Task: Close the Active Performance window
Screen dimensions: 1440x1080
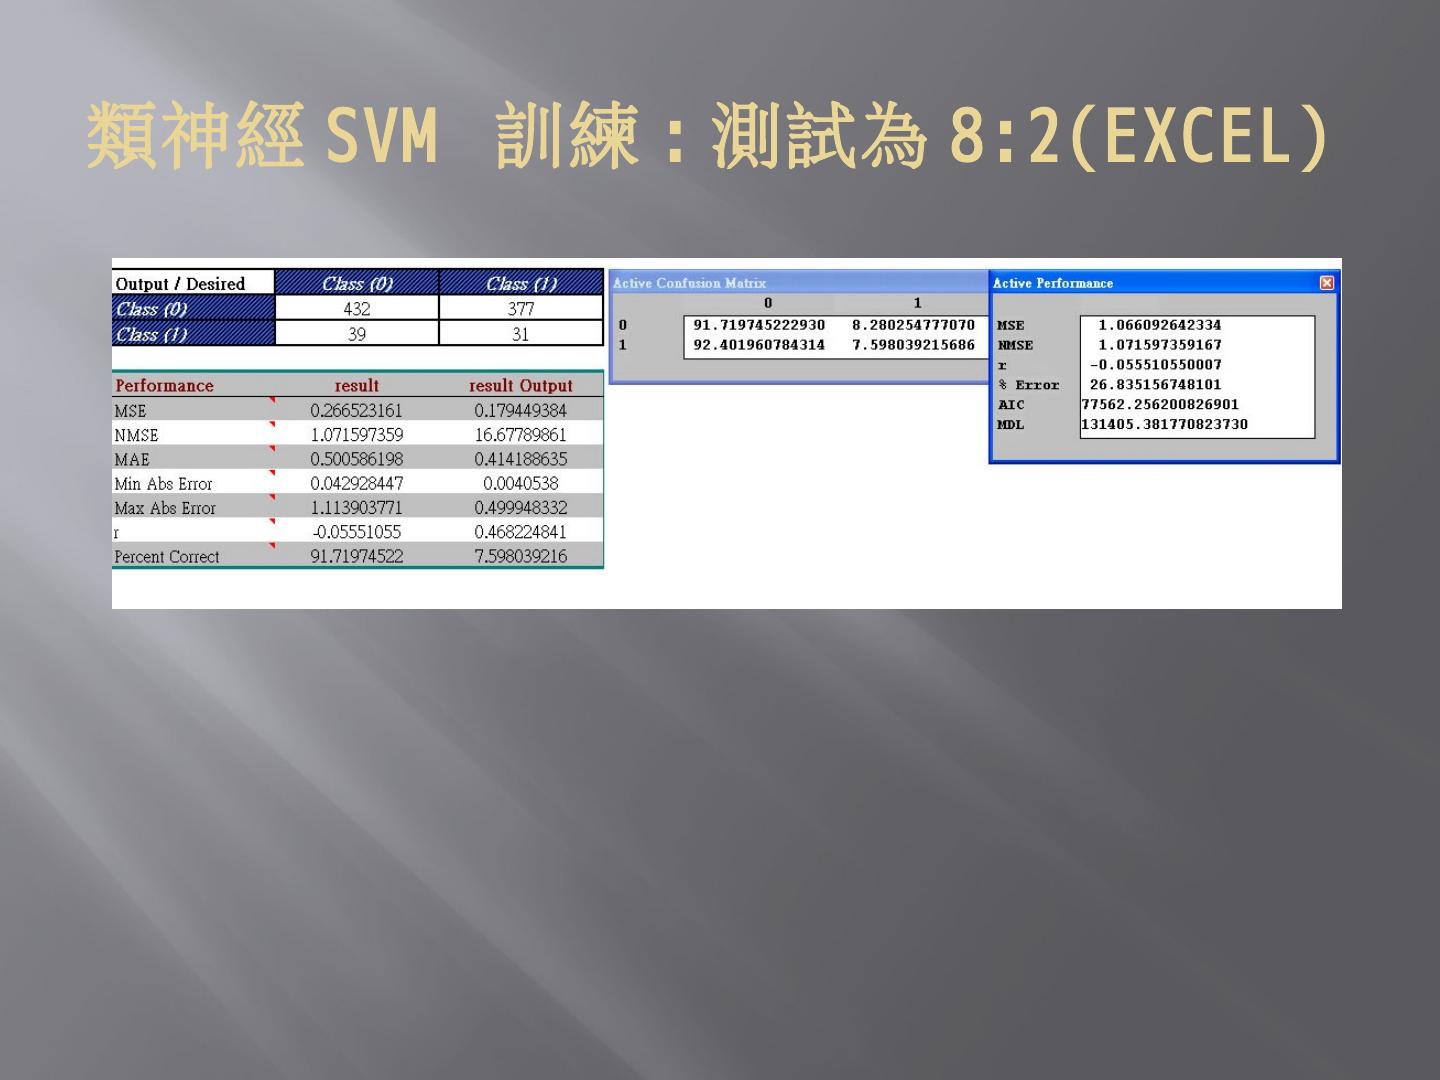Action: tap(1327, 283)
